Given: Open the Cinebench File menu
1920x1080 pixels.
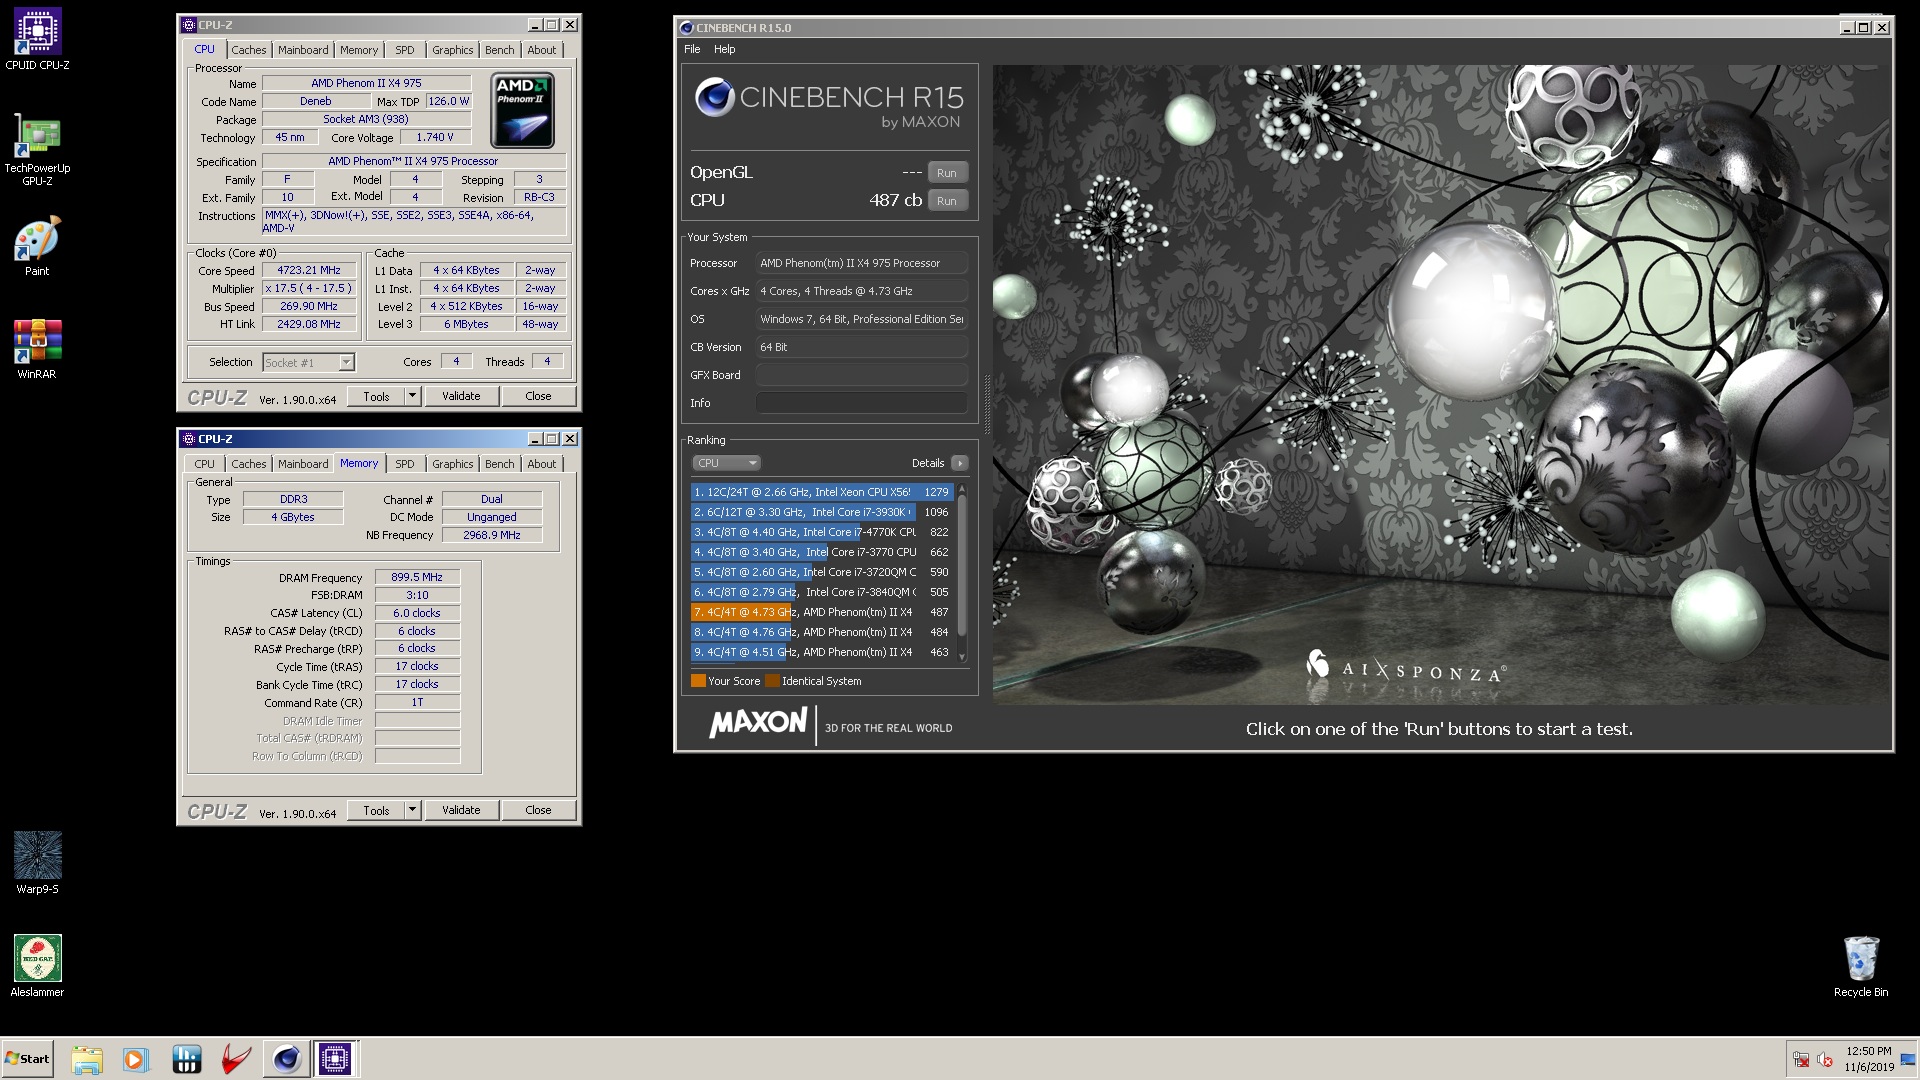Looking at the screenshot, I should click(692, 49).
